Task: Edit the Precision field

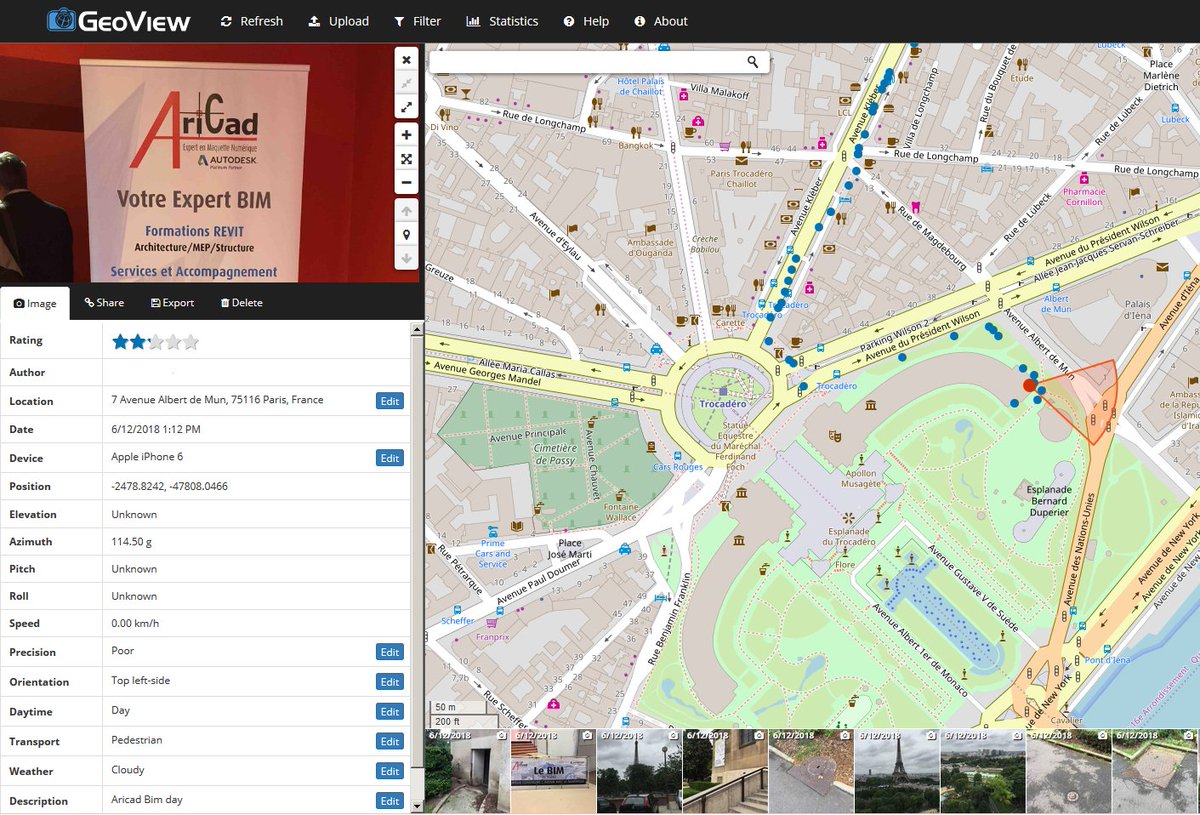Action: (x=390, y=652)
